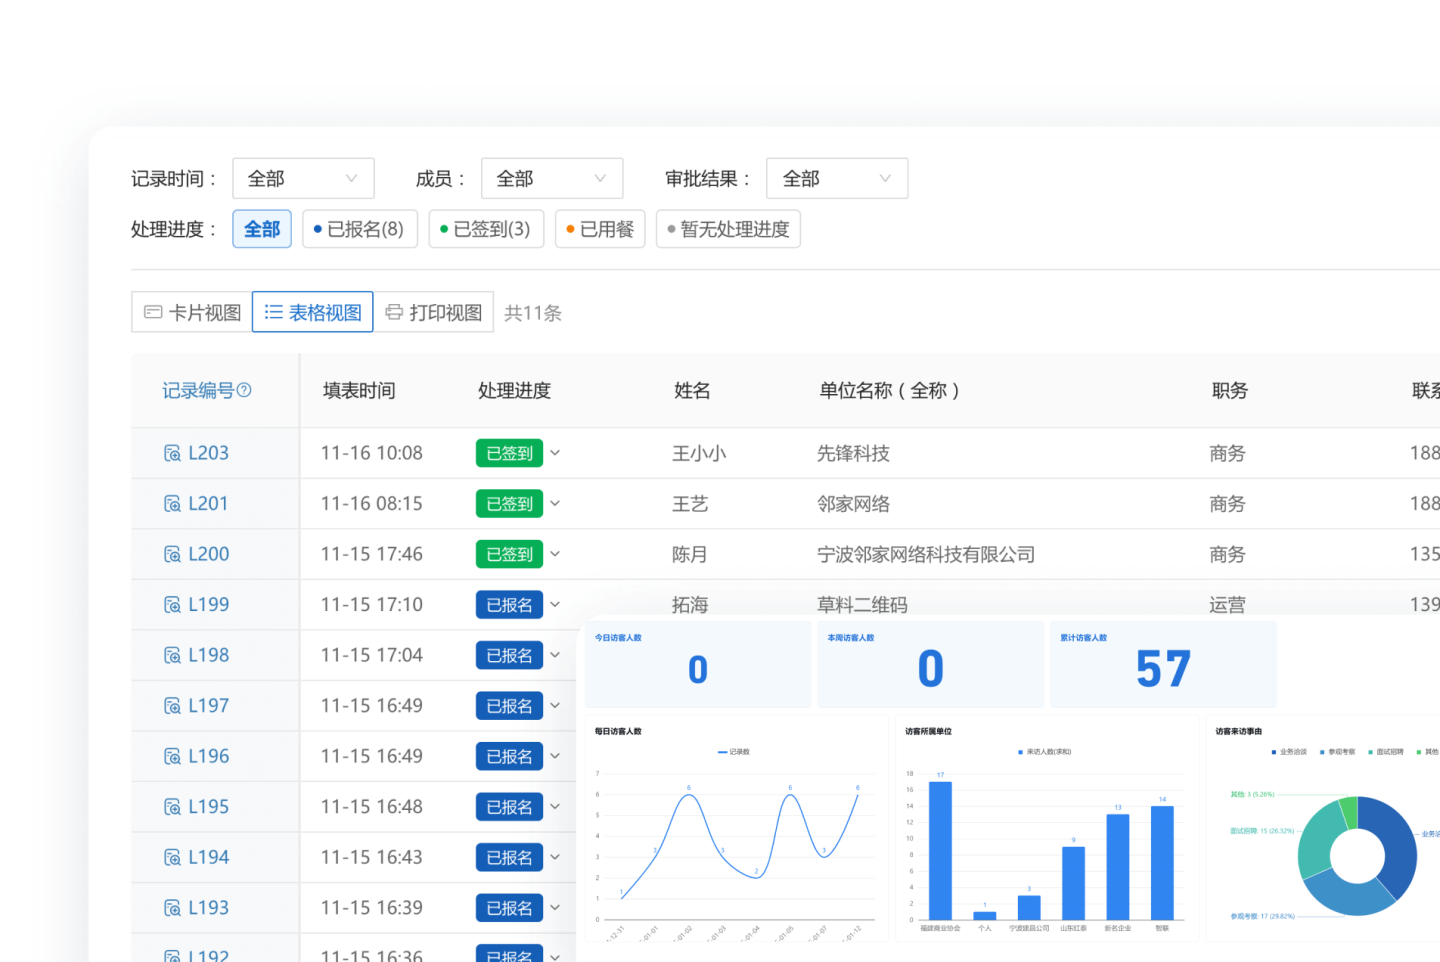The width and height of the screenshot is (1440, 962).
Task: Click the 业务洽谈 legend color swatch
Action: coord(1274,752)
